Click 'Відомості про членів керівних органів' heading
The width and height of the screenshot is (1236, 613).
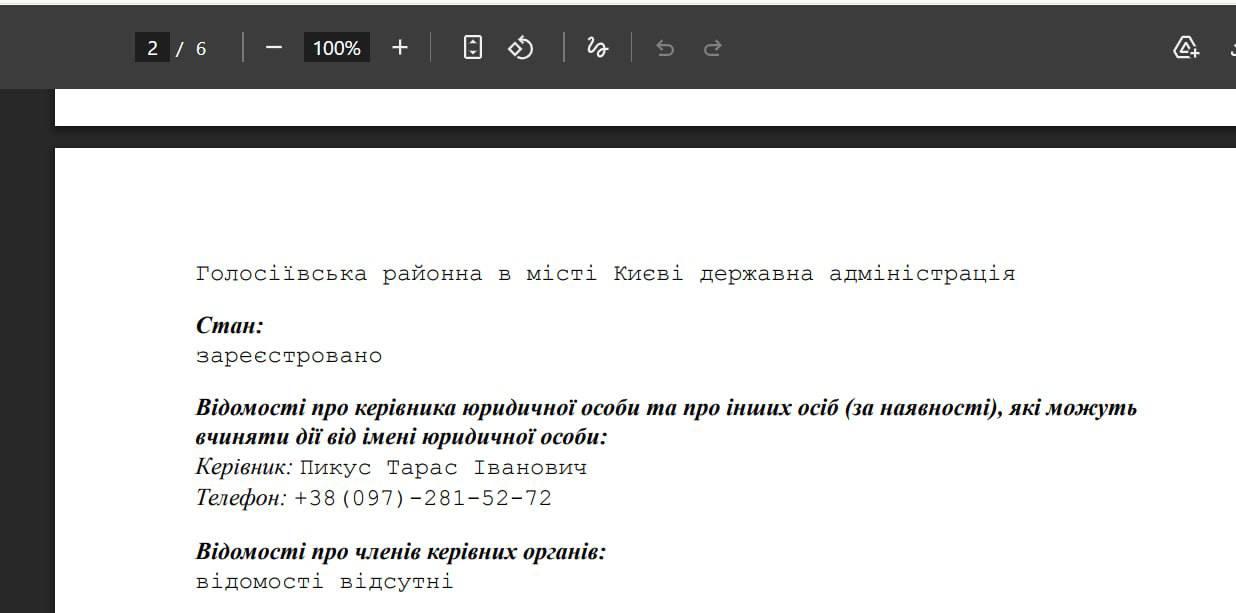[400, 552]
